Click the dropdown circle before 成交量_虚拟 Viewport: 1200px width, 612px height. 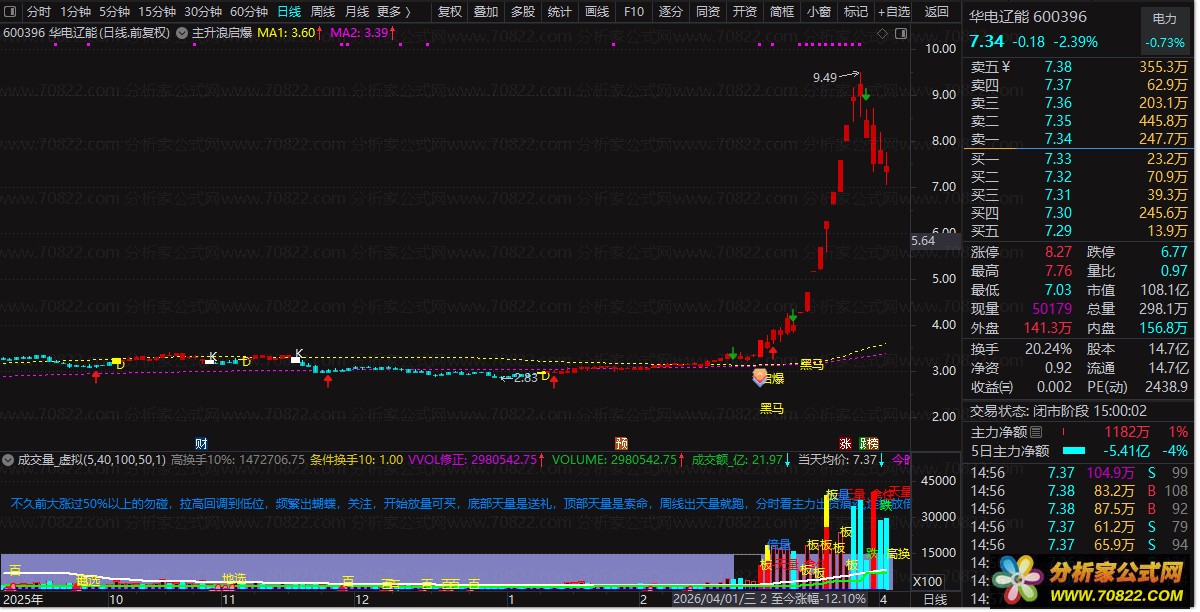[9, 460]
